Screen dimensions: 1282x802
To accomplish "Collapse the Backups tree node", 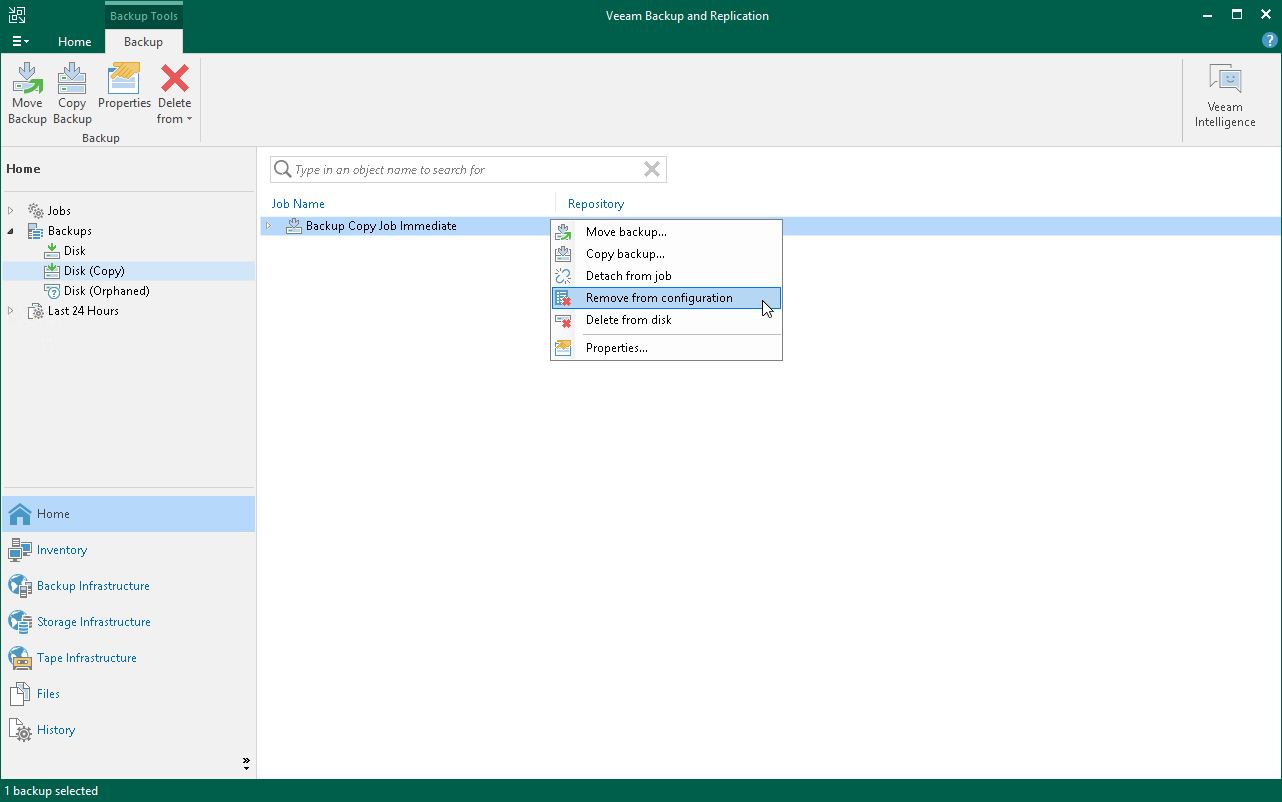I will click(x=10, y=230).
